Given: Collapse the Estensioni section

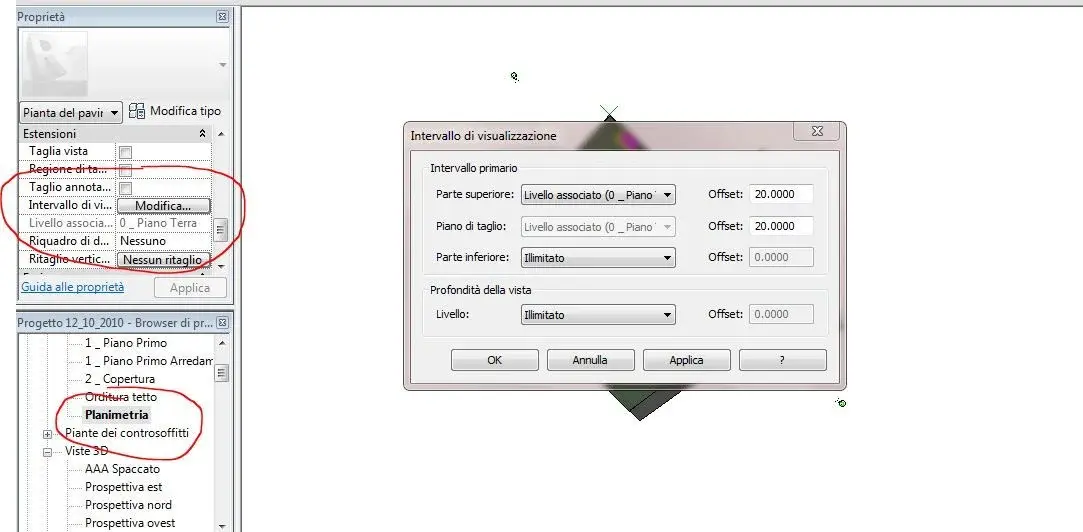Looking at the screenshot, I should point(202,133).
